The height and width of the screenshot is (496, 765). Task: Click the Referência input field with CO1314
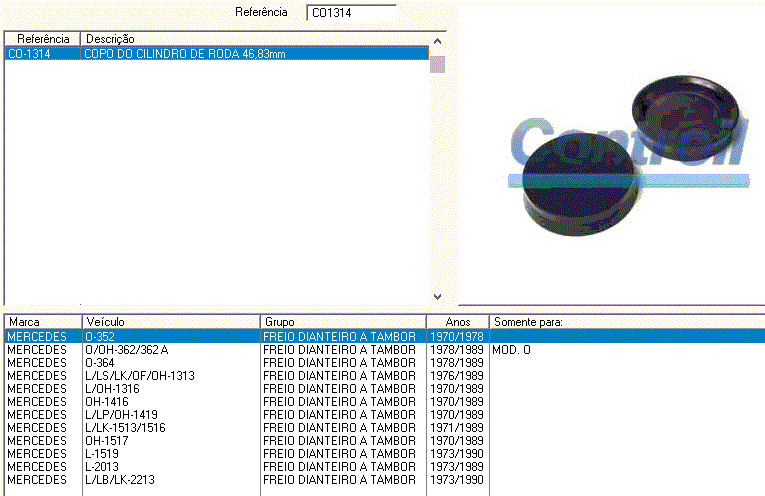(x=350, y=13)
